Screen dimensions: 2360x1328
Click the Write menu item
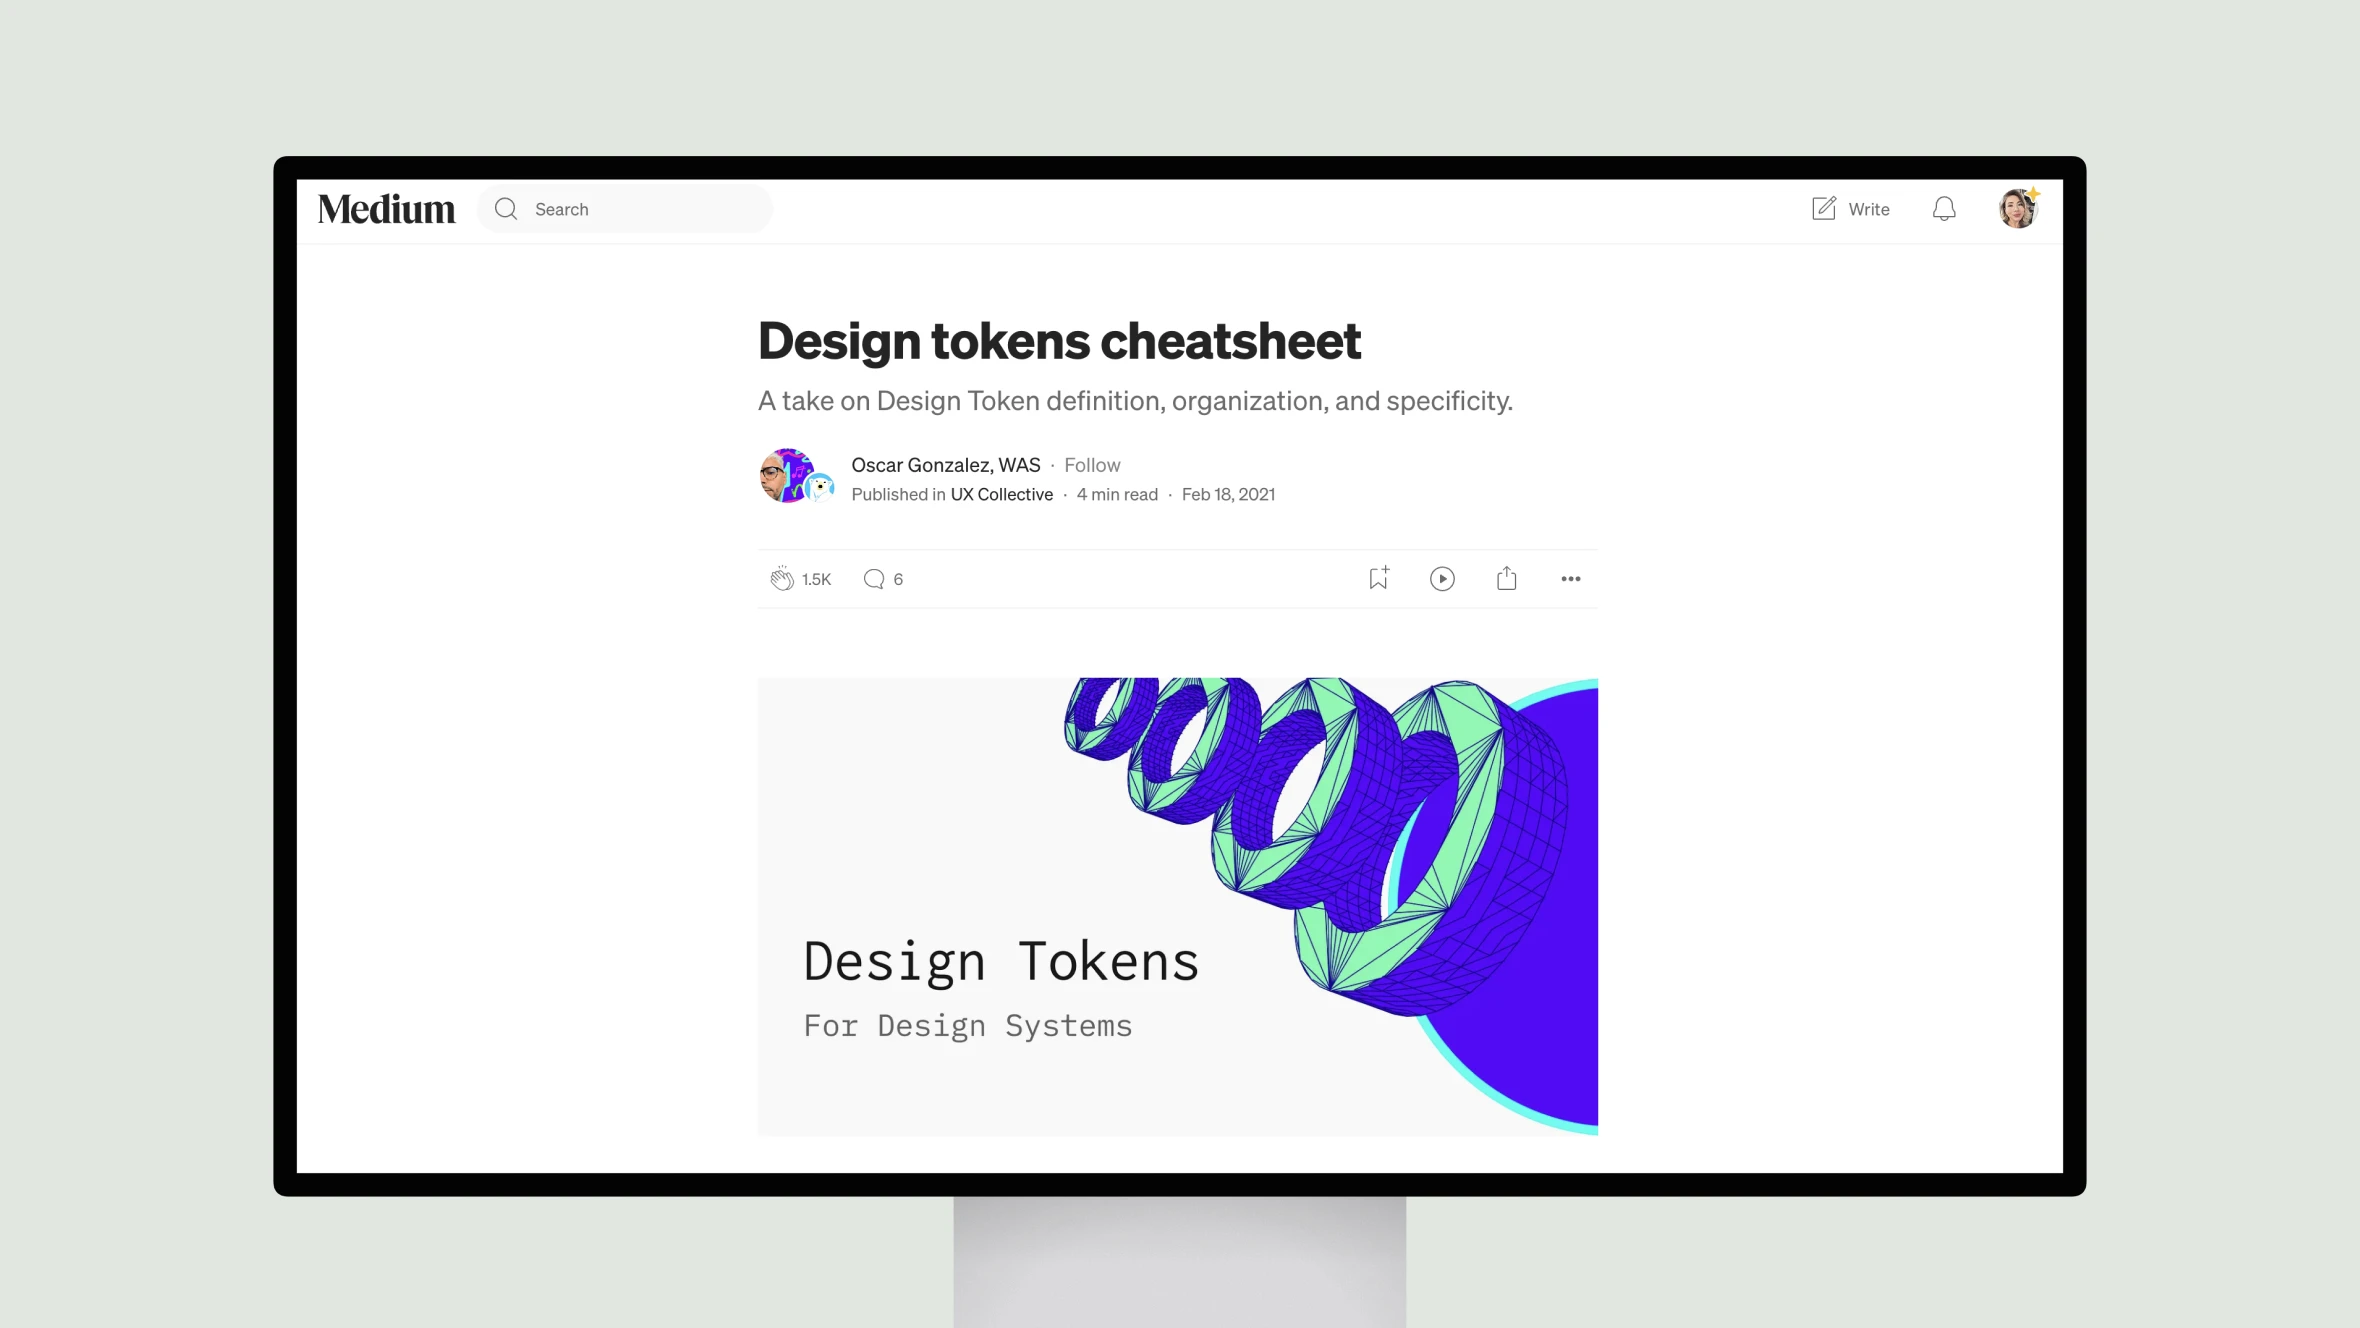tap(1849, 208)
